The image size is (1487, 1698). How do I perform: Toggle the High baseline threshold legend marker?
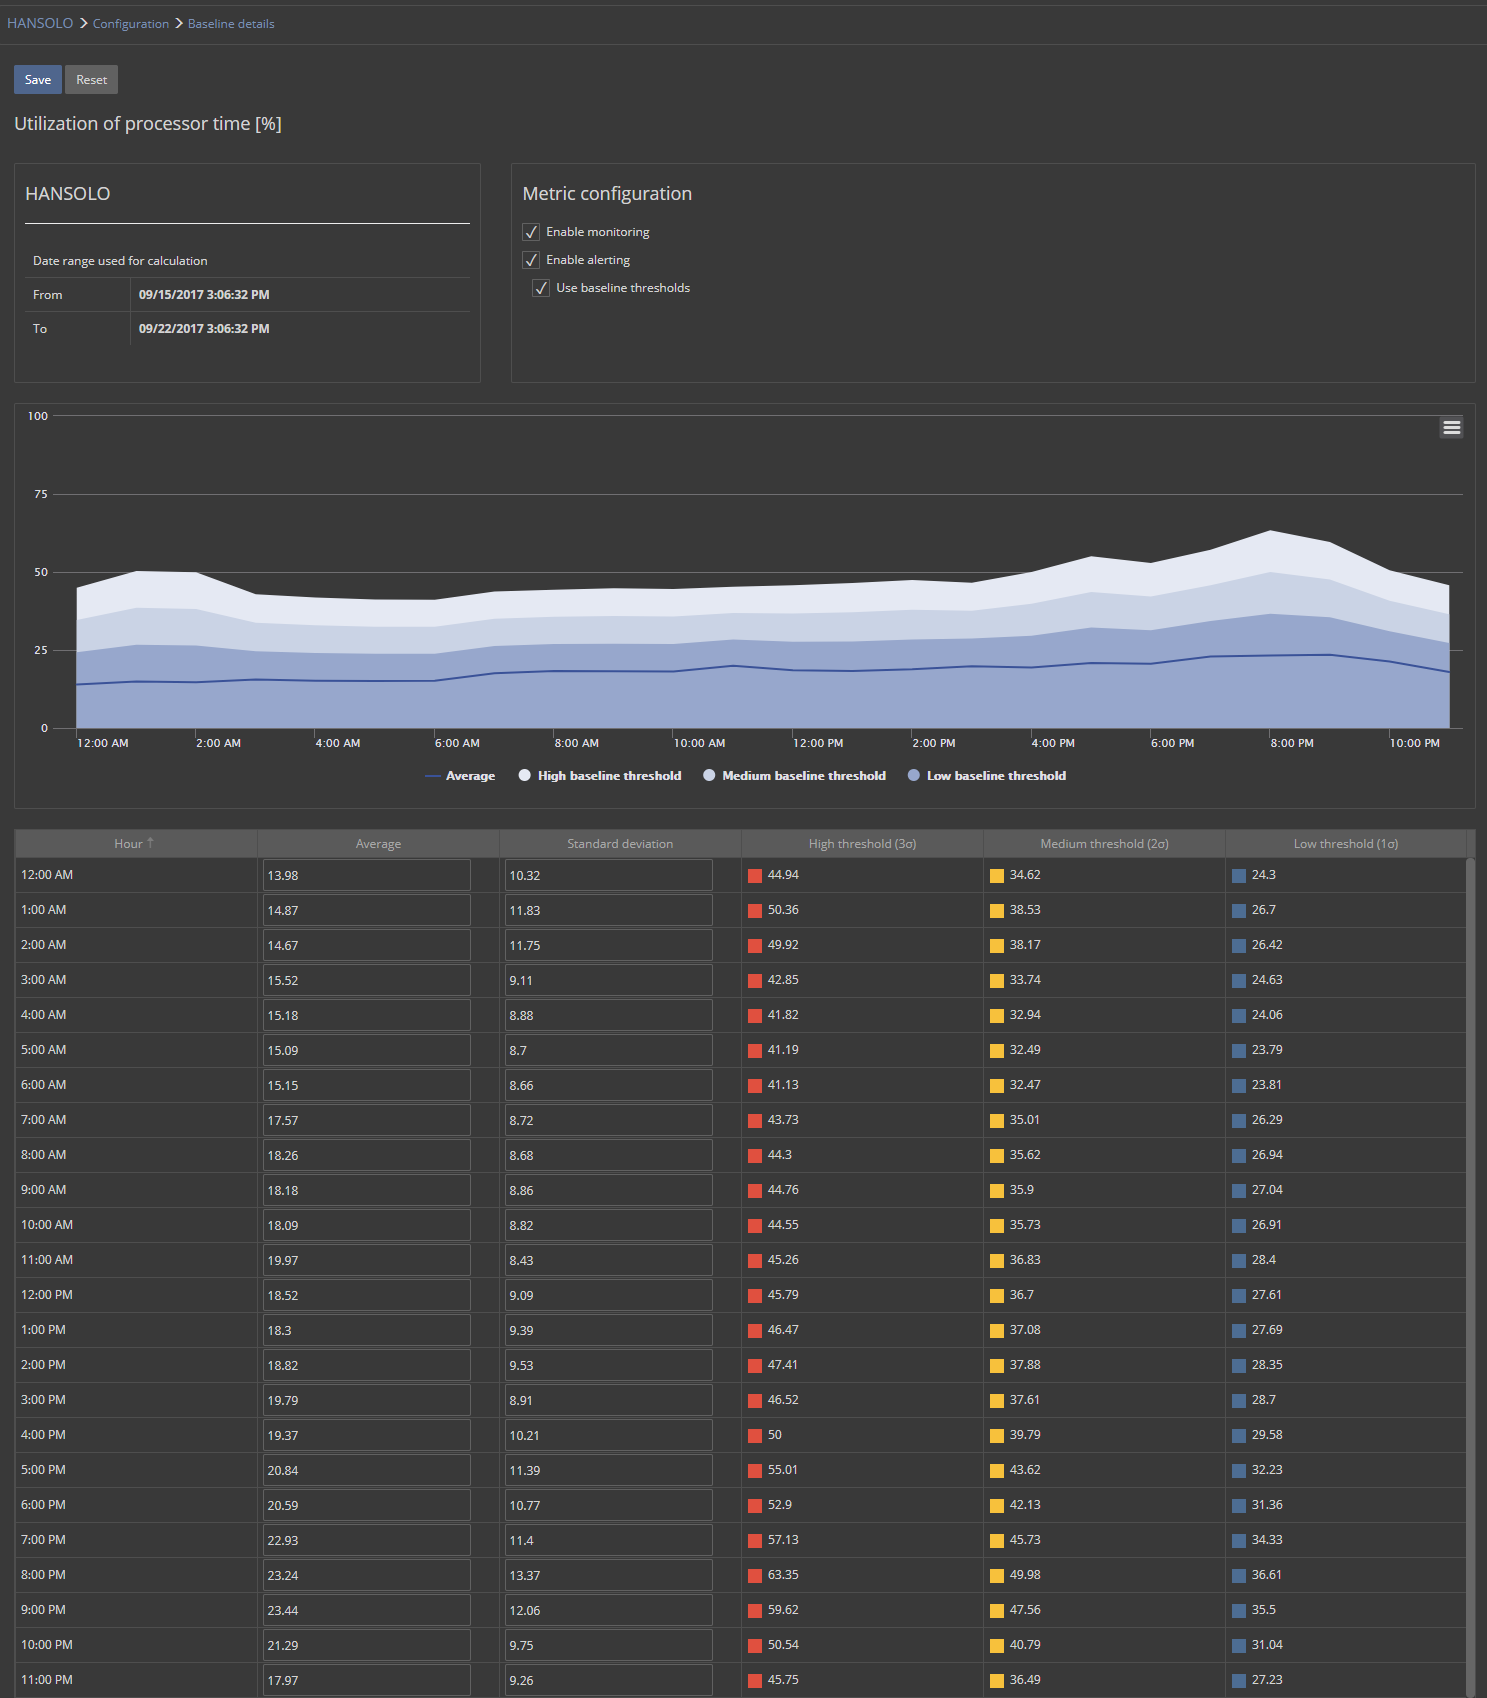tap(525, 775)
